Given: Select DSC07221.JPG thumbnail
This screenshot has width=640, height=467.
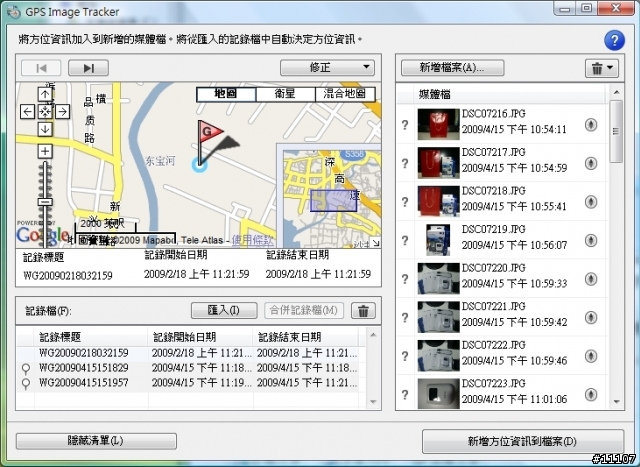Looking at the screenshot, I should [x=438, y=317].
